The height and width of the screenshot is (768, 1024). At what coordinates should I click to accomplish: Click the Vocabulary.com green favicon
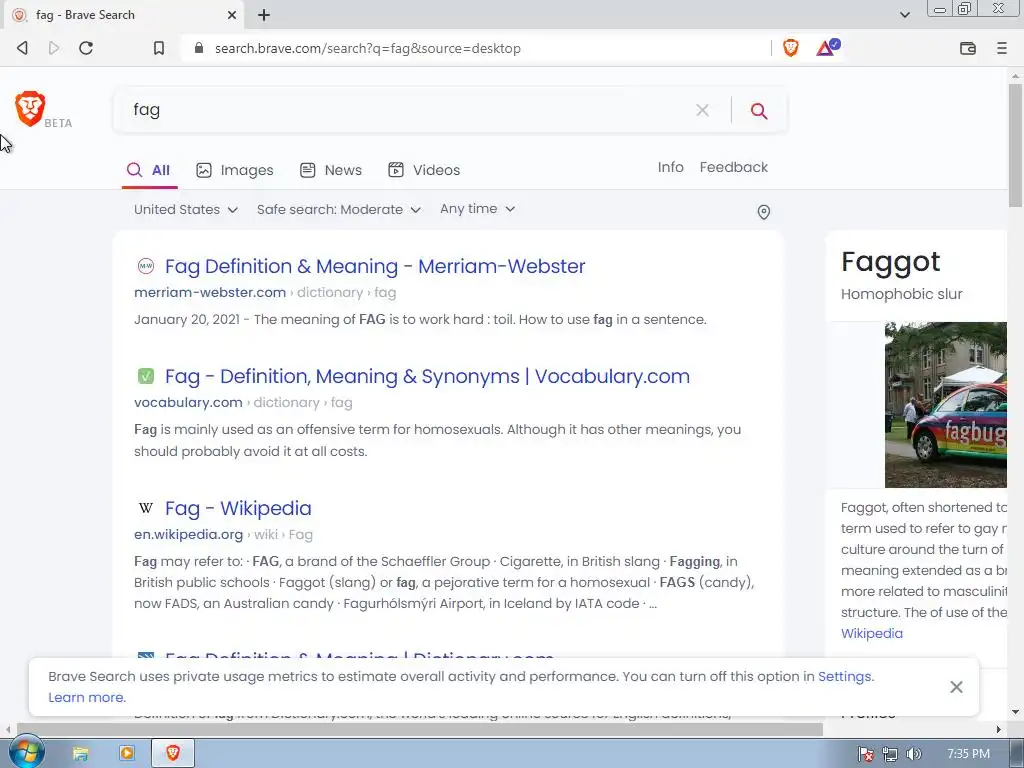(x=146, y=376)
